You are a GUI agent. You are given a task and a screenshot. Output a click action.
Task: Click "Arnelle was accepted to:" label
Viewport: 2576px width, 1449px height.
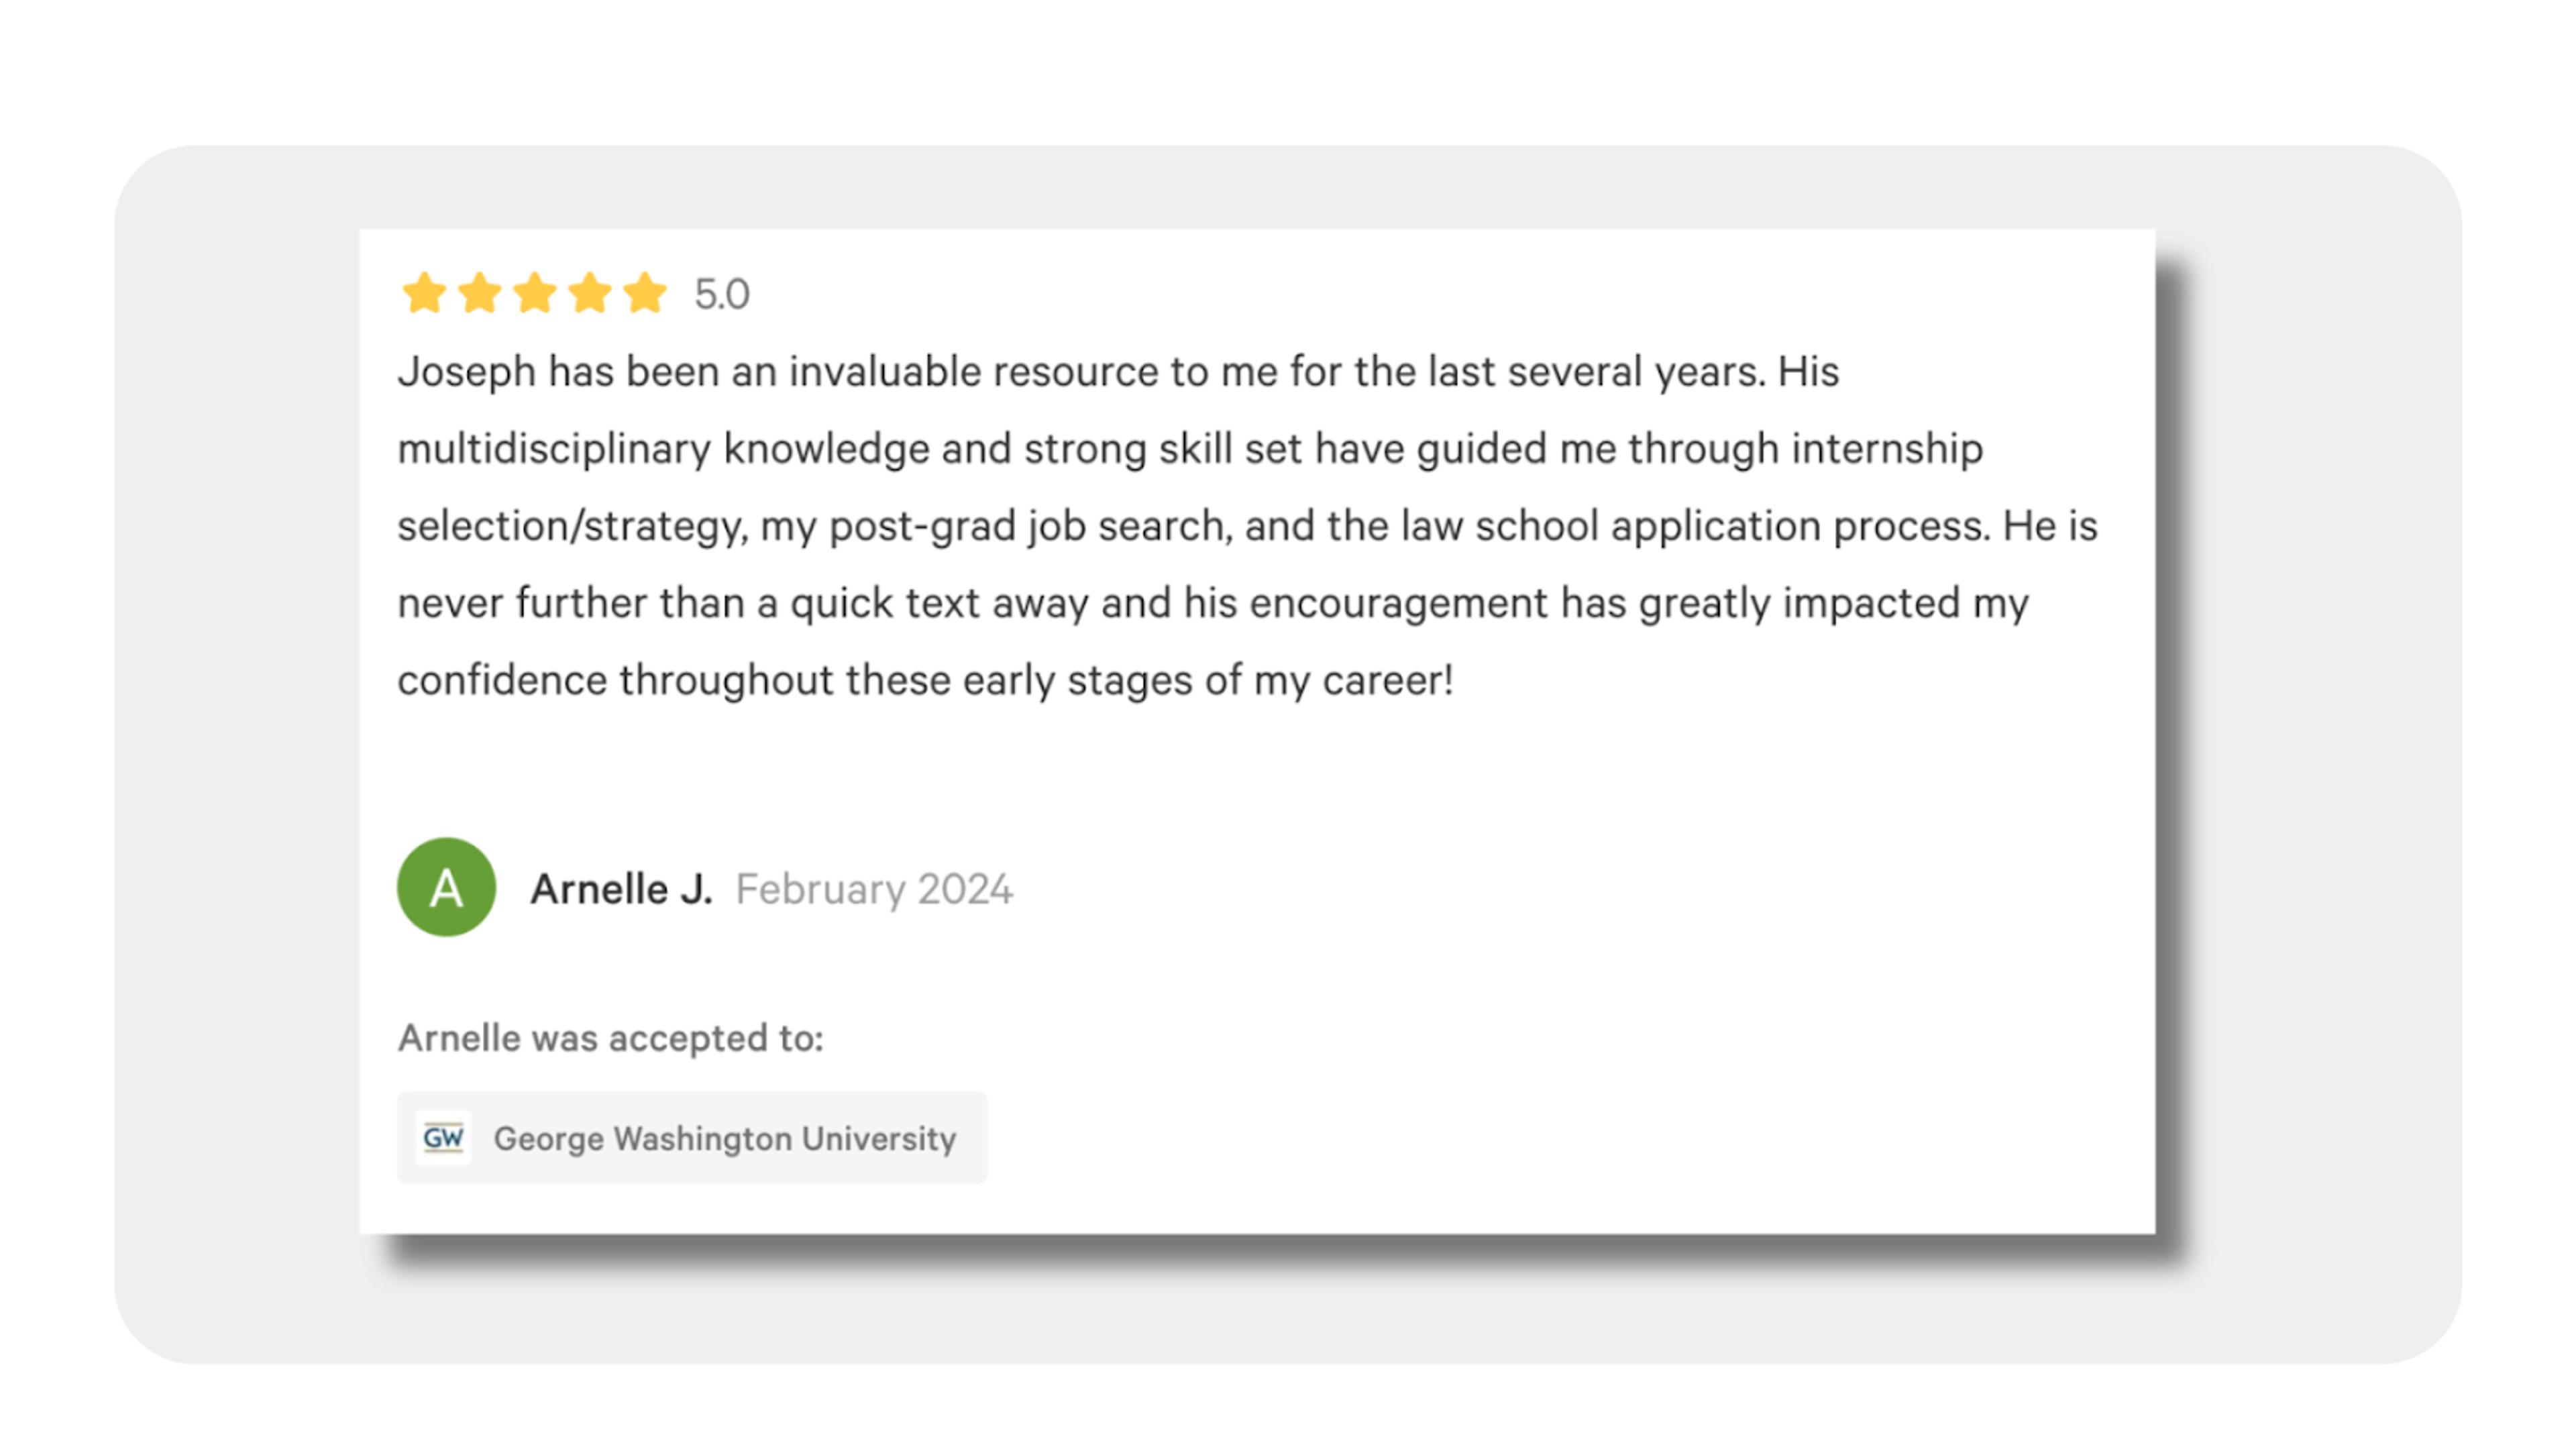pyautogui.click(x=611, y=1038)
